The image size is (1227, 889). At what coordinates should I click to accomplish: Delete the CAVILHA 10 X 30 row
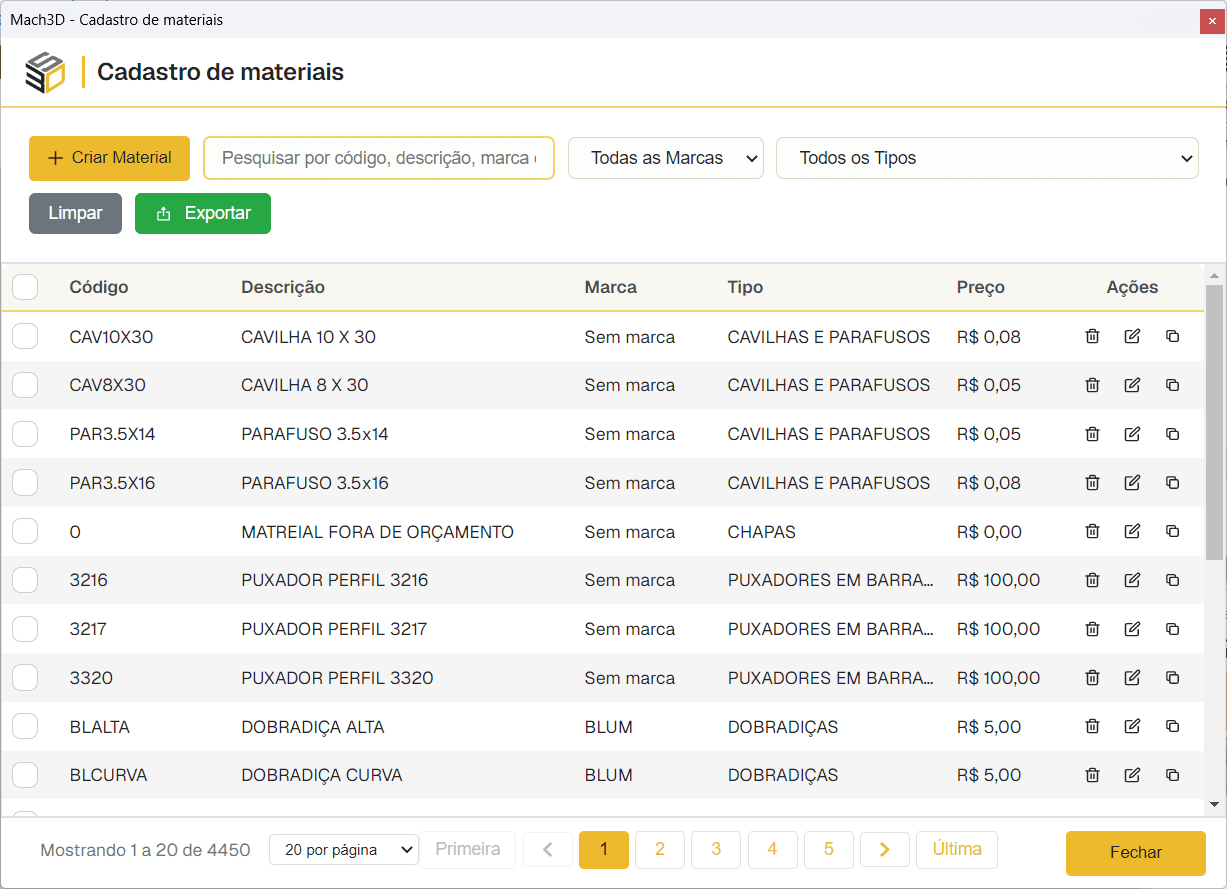click(x=1092, y=337)
